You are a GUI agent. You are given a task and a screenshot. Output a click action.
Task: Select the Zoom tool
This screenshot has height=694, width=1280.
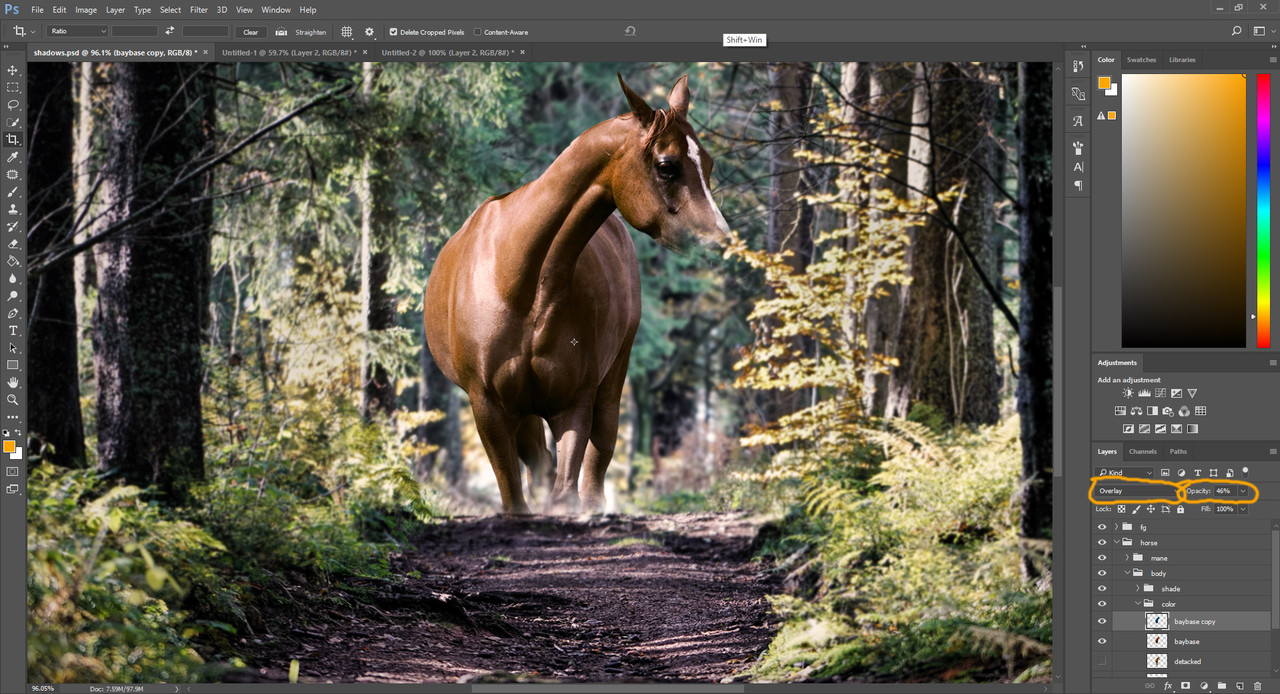click(x=13, y=399)
